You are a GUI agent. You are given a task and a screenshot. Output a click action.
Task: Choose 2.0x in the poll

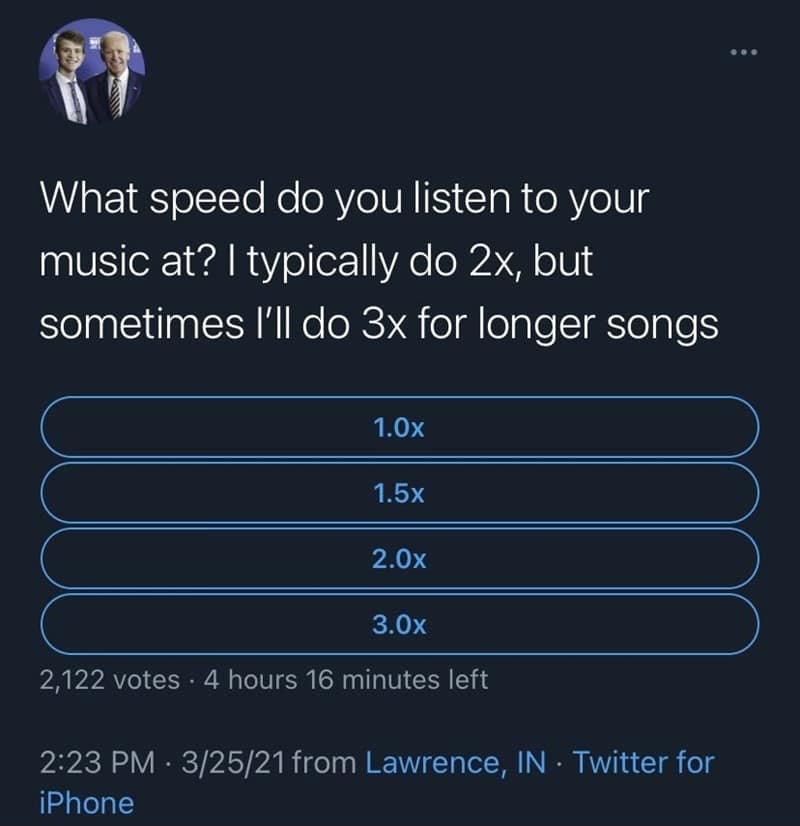(x=399, y=559)
